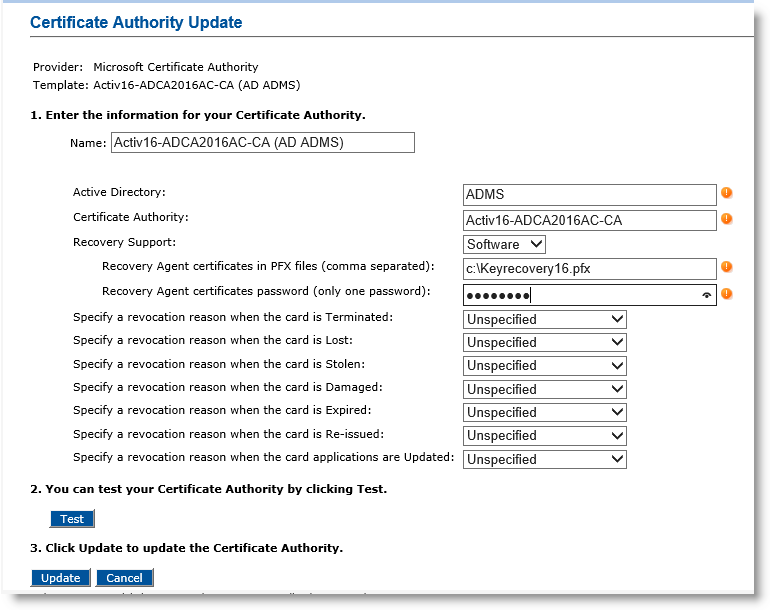Viewport: 770px width, 610px height.
Task: Open revocation reason dropdown for Updated applications
Action: [545, 459]
